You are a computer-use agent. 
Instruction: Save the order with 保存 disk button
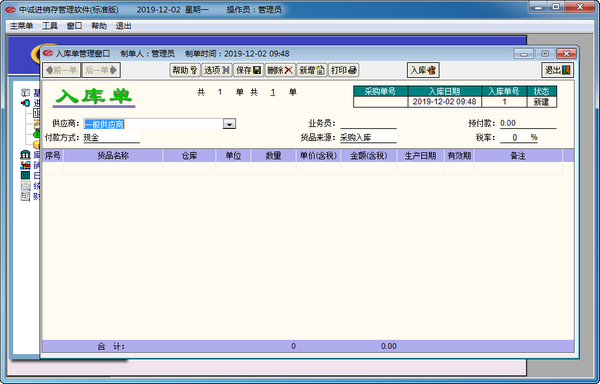(x=248, y=70)
